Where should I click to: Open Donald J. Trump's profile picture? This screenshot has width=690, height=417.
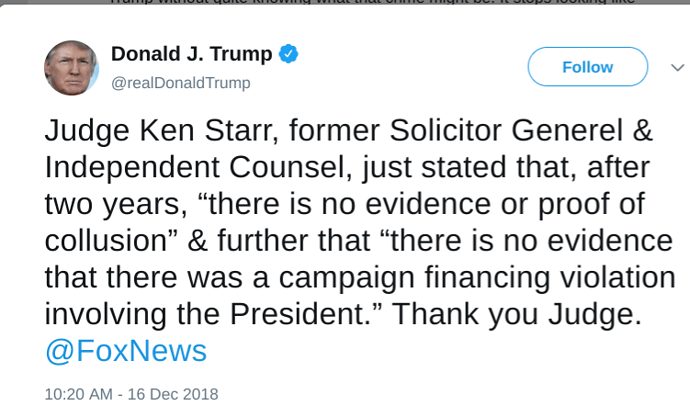71,67
